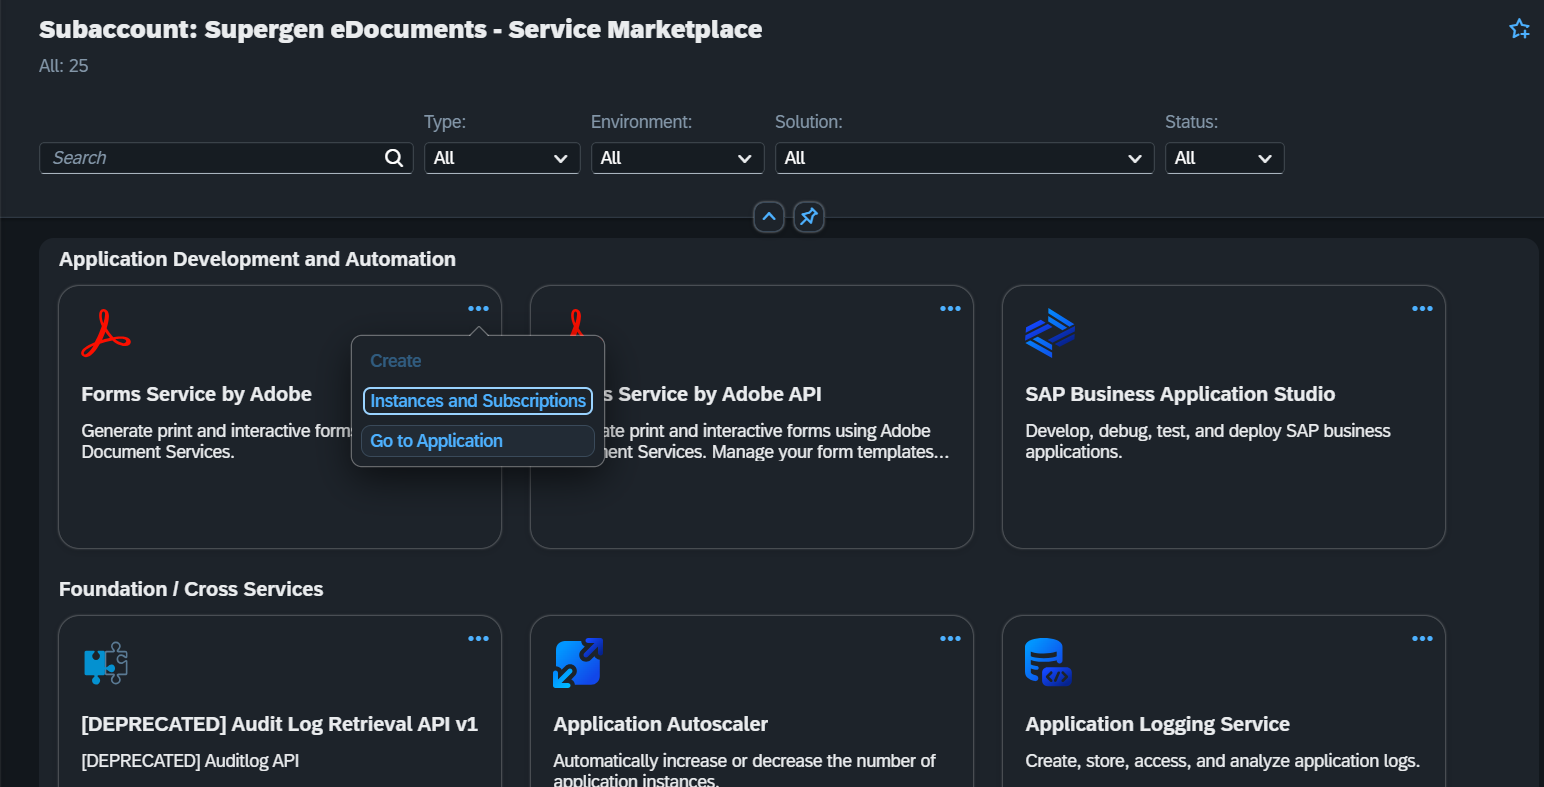Choose Go to Application menu entry

437,441
